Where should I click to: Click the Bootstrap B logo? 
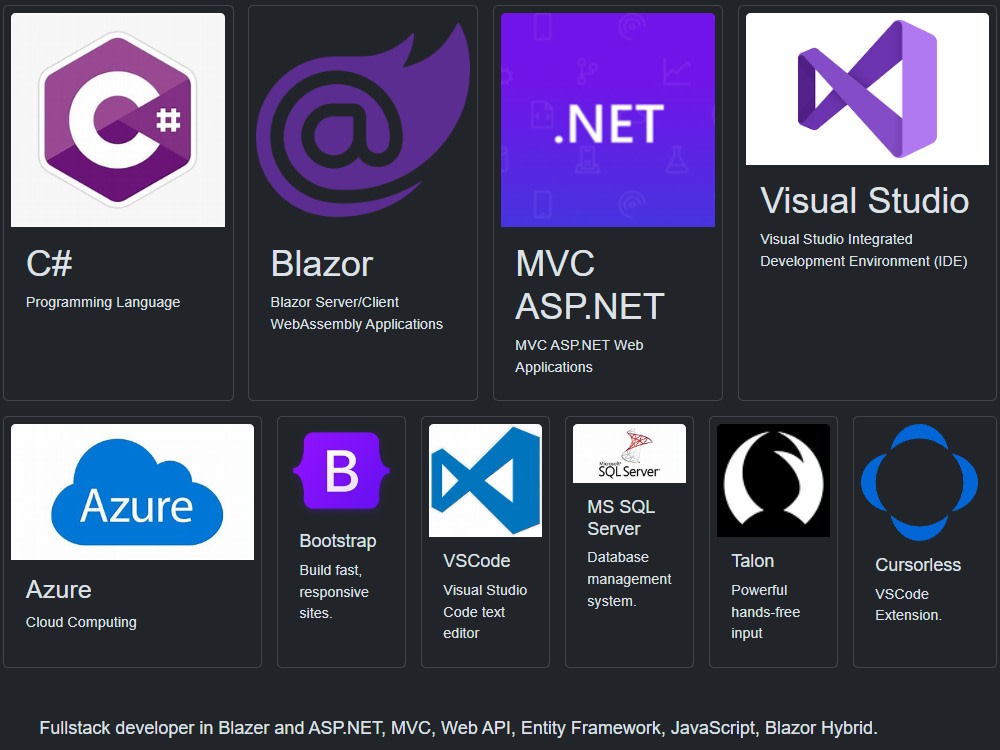[x=341, y=471]
